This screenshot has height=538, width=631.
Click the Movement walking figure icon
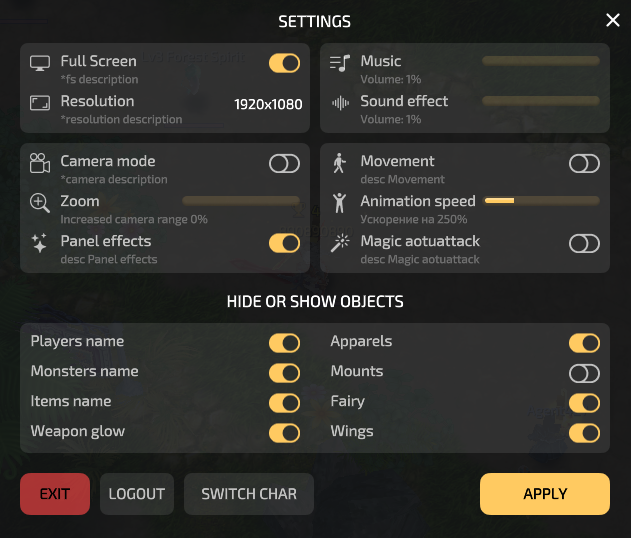coord(340,163)
